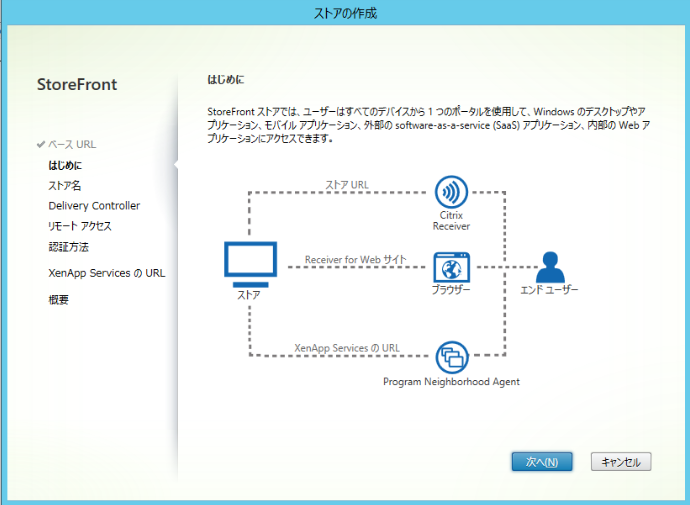
Task: Select the リモート アクセス step
Action: (x=80, y=226)
